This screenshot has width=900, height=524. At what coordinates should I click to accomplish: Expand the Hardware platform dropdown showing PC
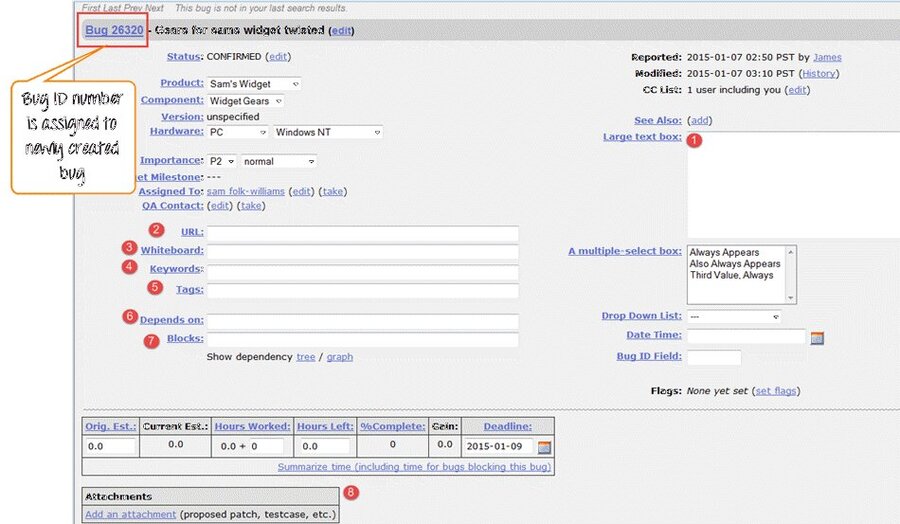(238, 132)
